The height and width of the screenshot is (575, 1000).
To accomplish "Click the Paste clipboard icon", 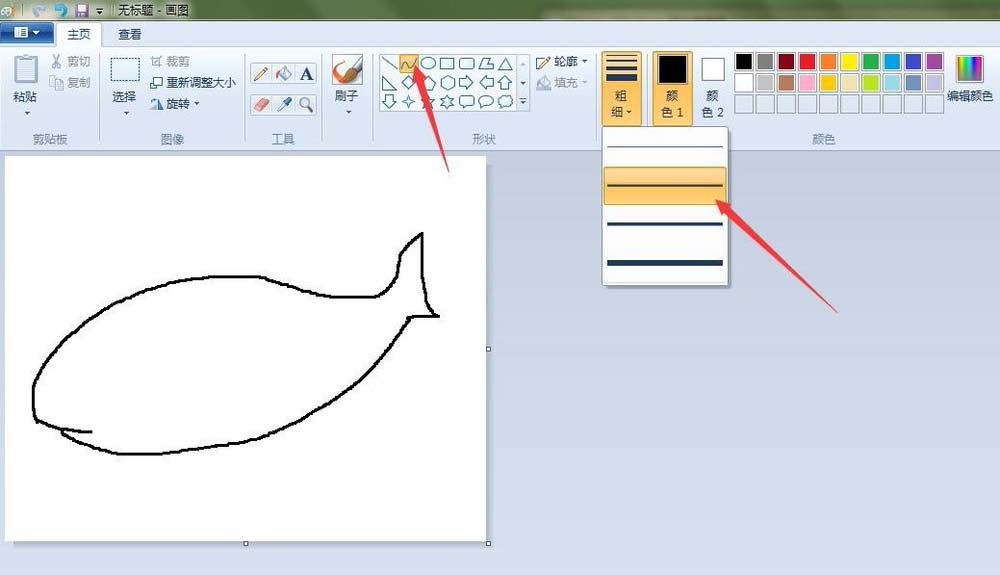I will pyautogui.click(x=26, y=69).
